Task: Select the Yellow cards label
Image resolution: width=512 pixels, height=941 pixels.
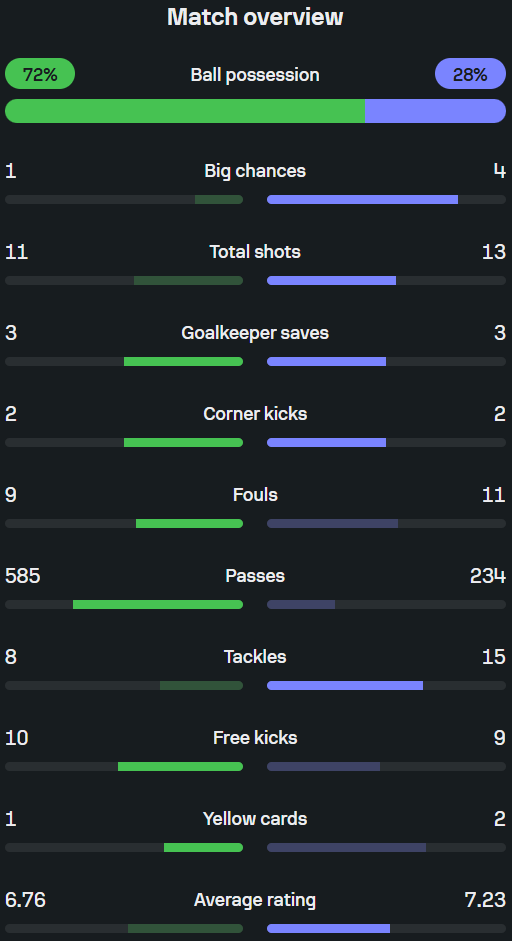Action: pos(255,819)
